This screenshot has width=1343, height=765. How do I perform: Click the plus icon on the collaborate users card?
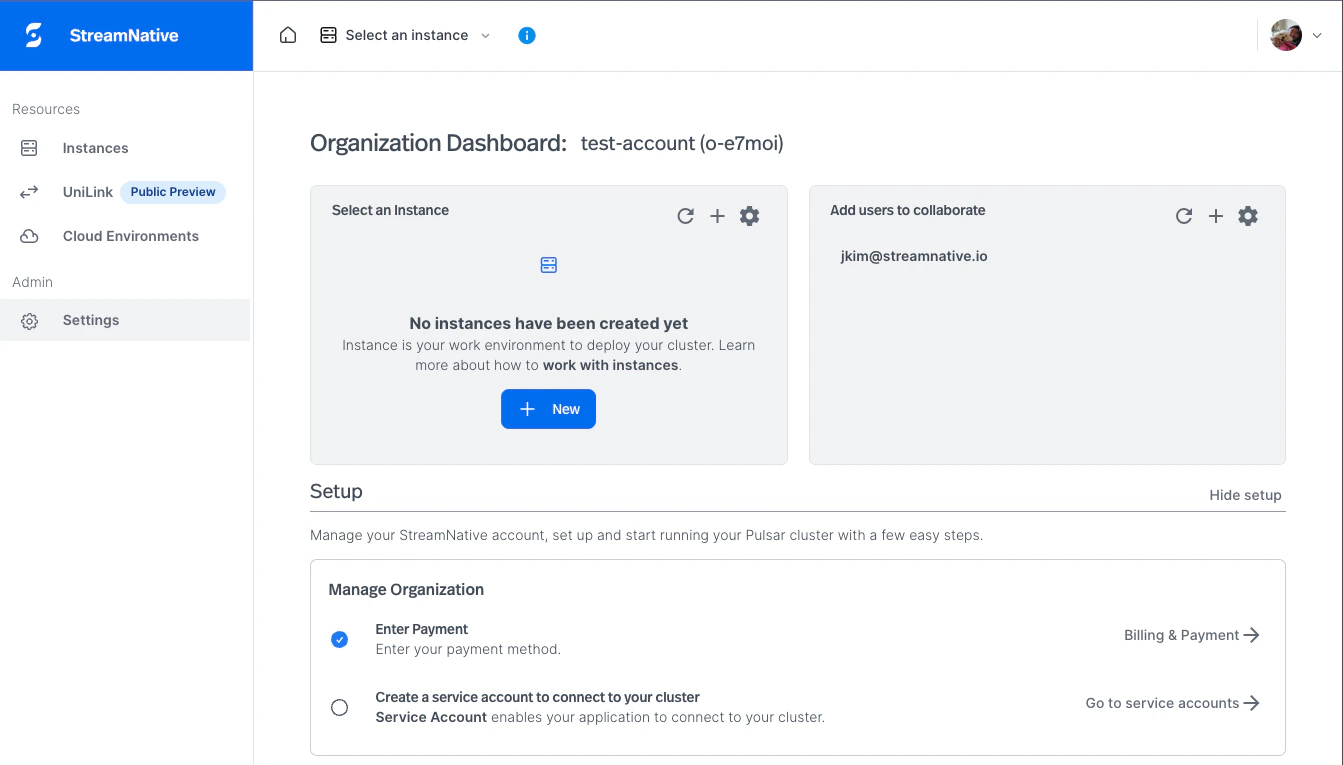(1216, 215)
